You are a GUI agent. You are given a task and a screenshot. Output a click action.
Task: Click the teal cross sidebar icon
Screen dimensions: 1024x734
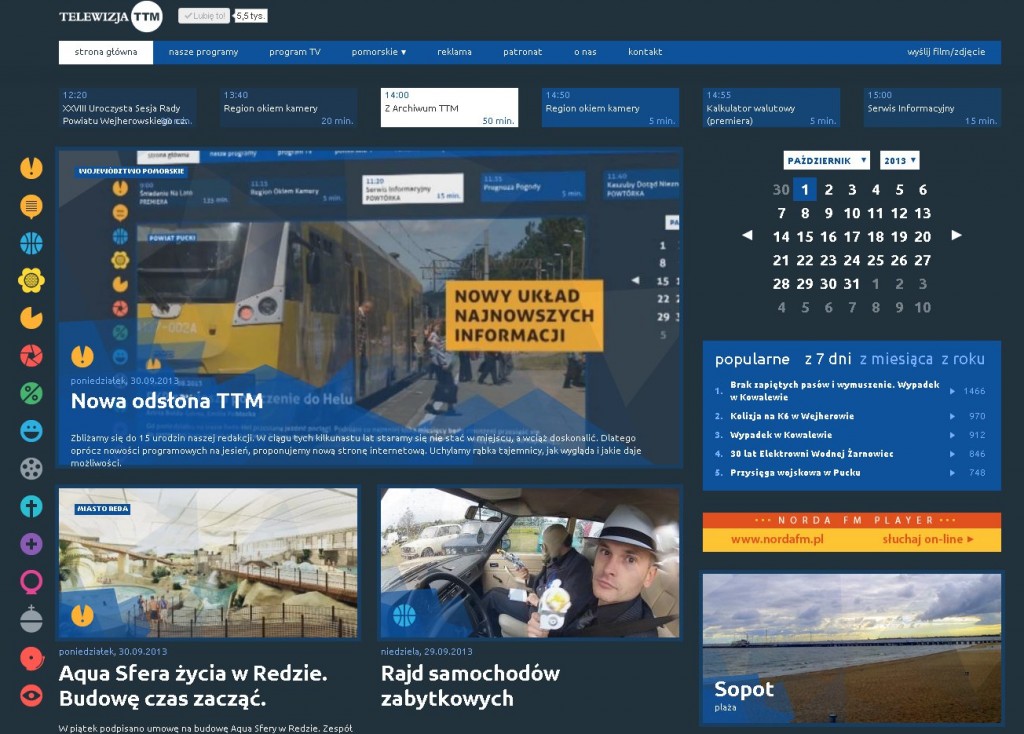pyautogui.click(x=31, y=506)
